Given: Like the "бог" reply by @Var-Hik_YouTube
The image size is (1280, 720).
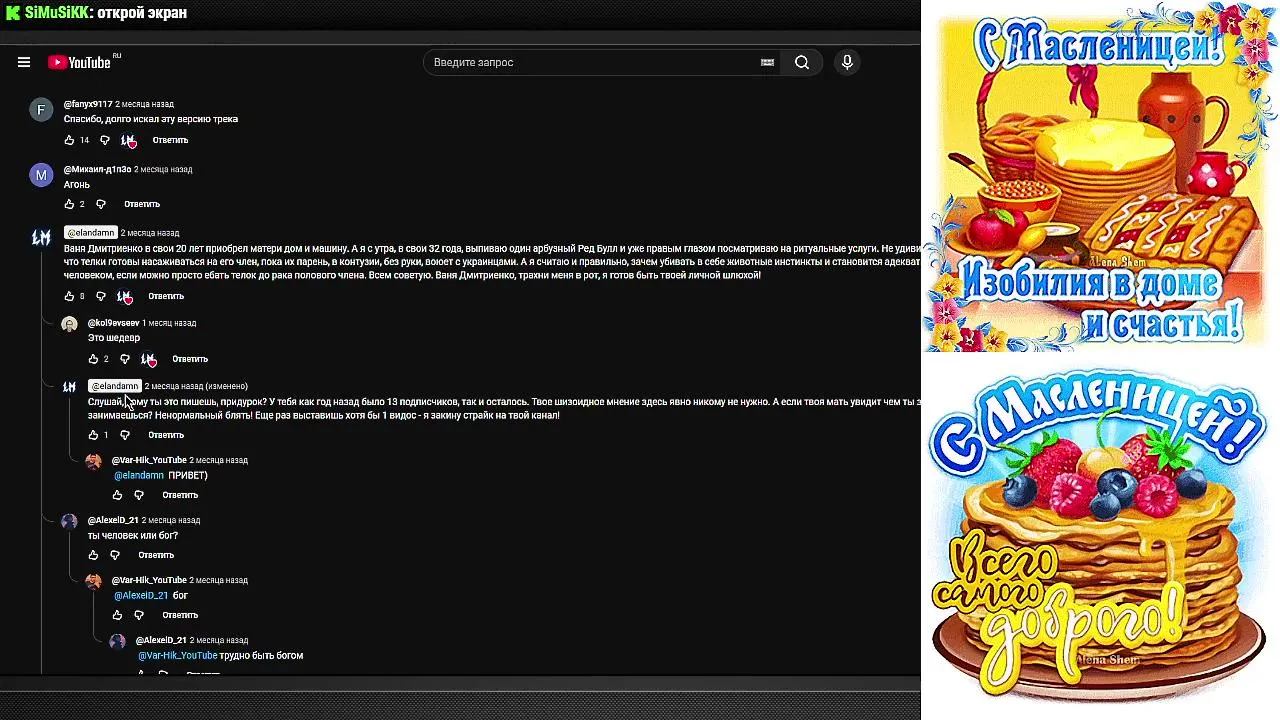Looking at the screenshot, I should [117, 615].
